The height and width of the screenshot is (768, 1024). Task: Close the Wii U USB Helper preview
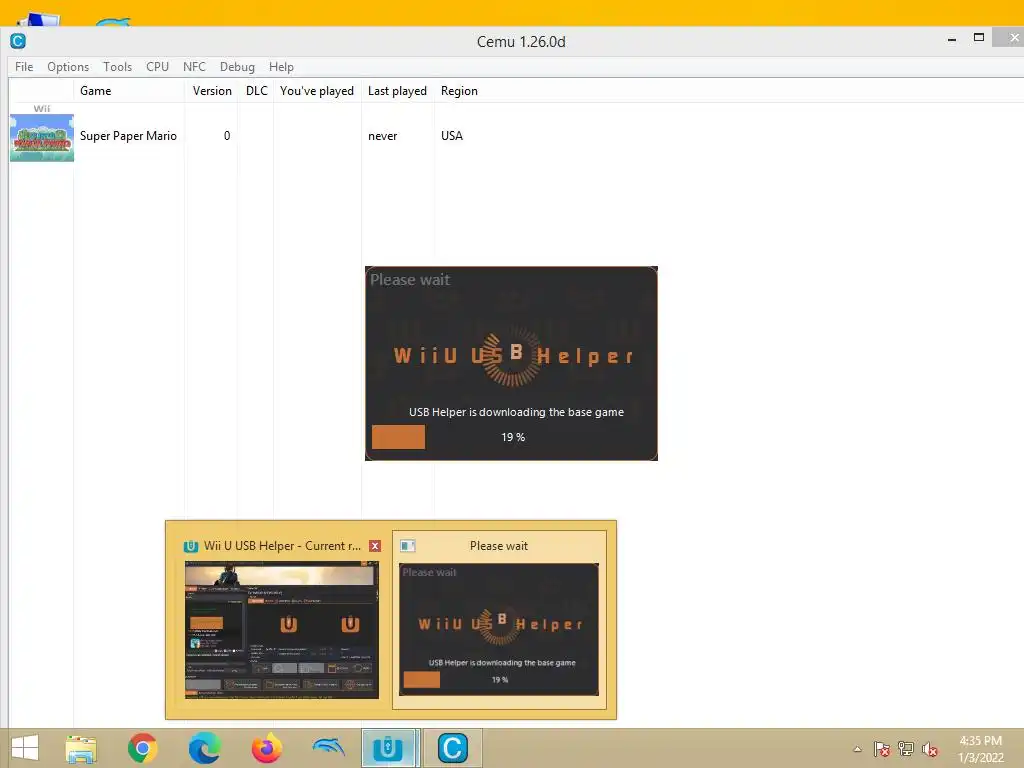[x=375, y=546]
